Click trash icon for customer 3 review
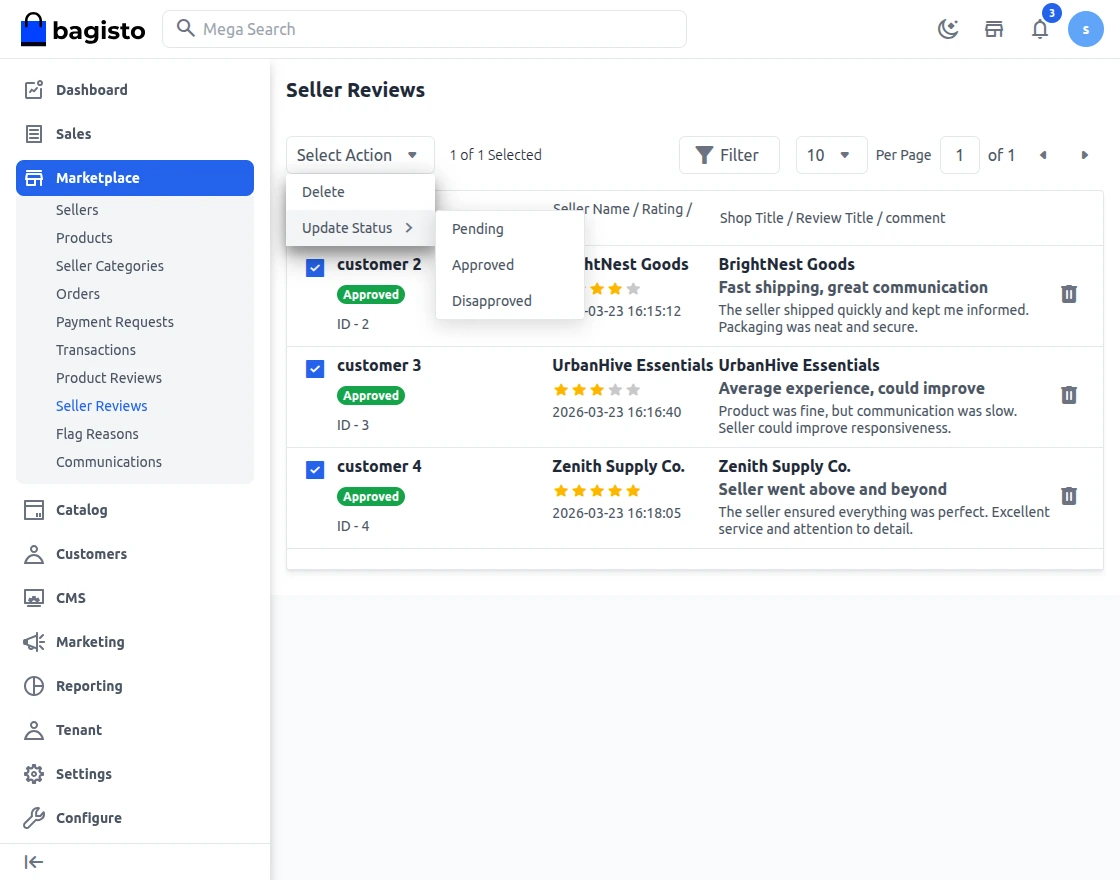This screenshot has height=880, width=1120. pyautogui.click(x=1069, y=395)
